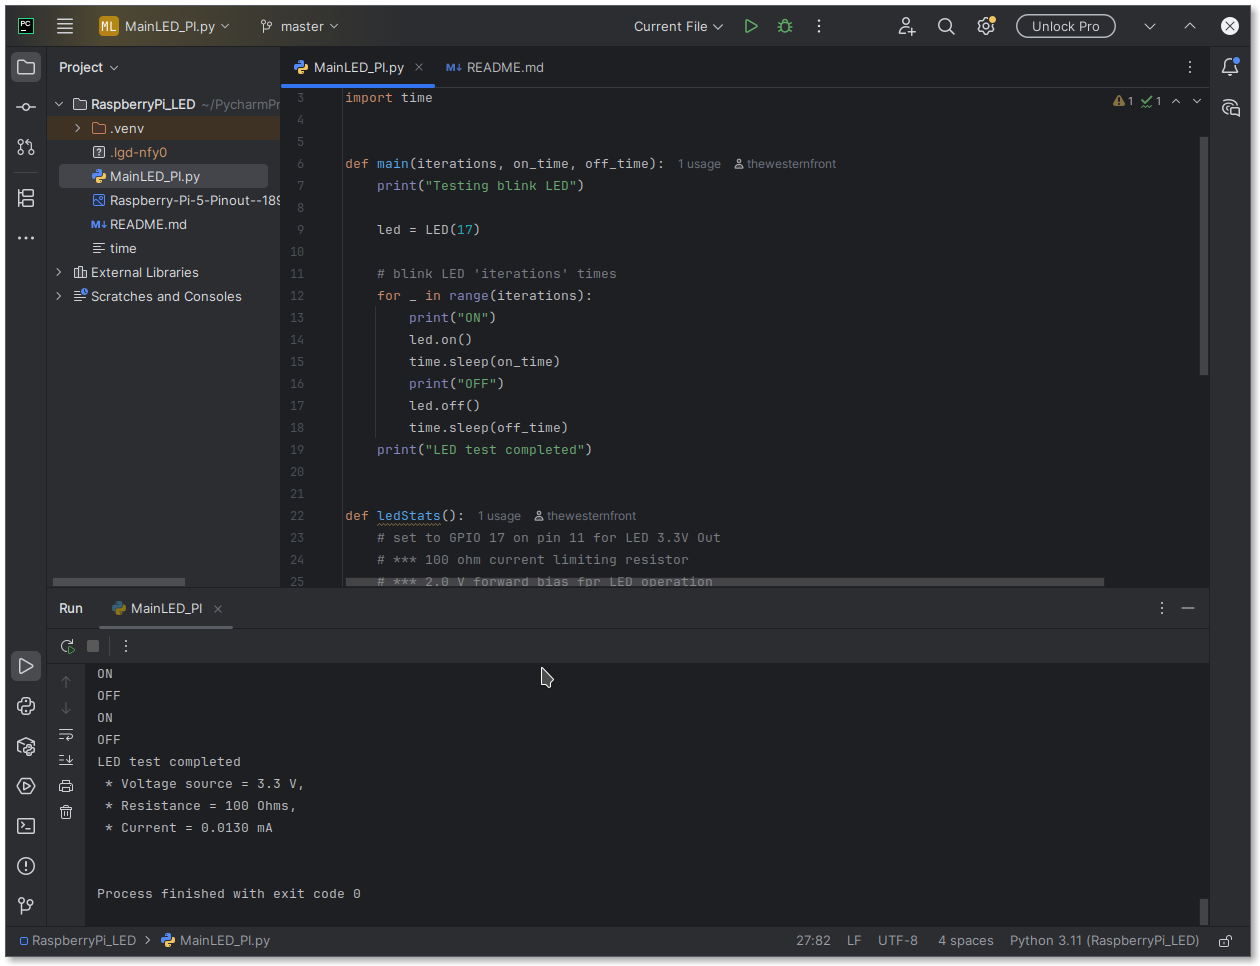Open the MainLED_PI.py project dropdown
The height and width of the screenshot is (966, 1260).
click(165, 27)
